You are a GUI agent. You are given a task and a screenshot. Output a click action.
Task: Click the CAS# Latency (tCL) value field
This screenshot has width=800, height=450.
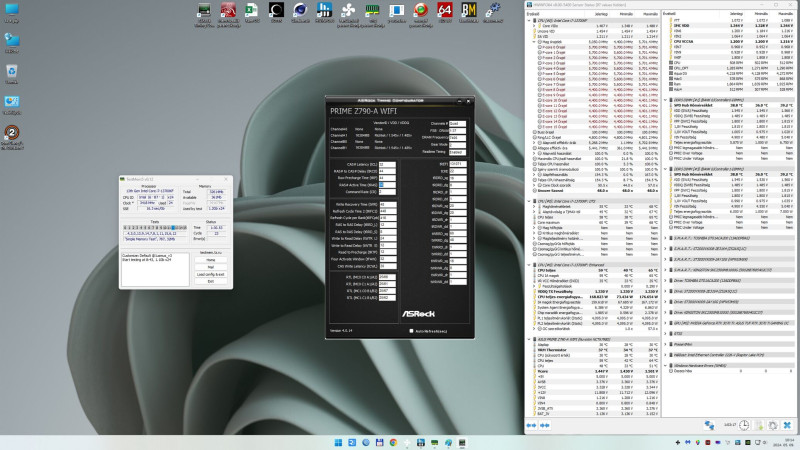[387, 164]
